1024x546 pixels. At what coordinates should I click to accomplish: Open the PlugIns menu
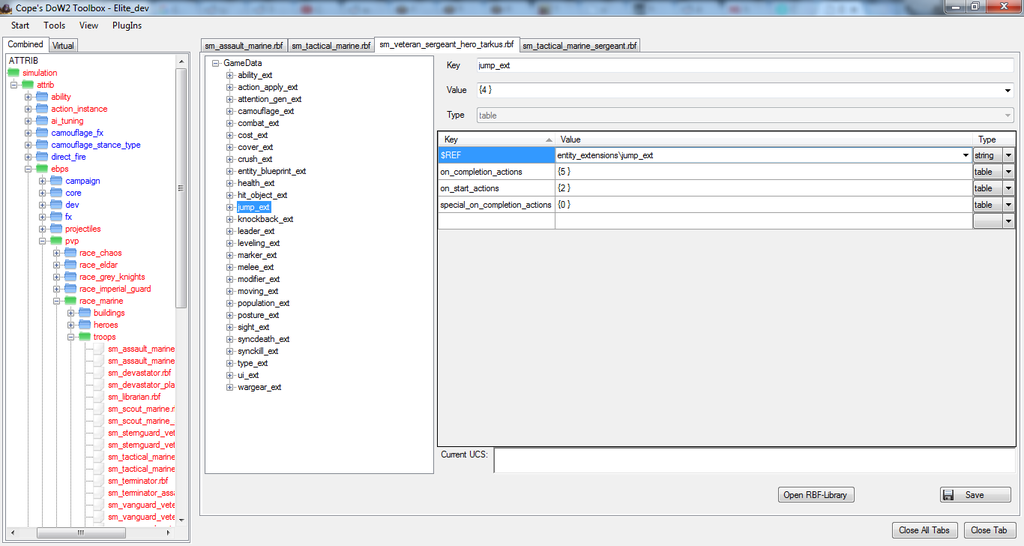(x=126, y=25)
